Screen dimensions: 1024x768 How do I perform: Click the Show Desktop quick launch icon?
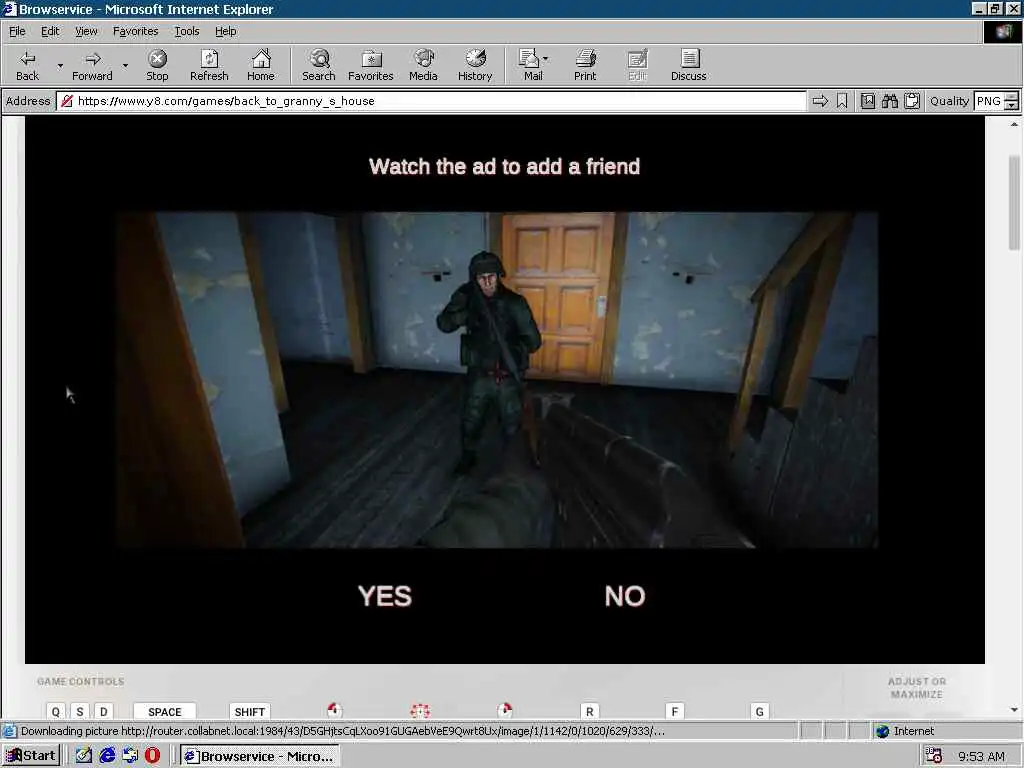tap(84, 756)
